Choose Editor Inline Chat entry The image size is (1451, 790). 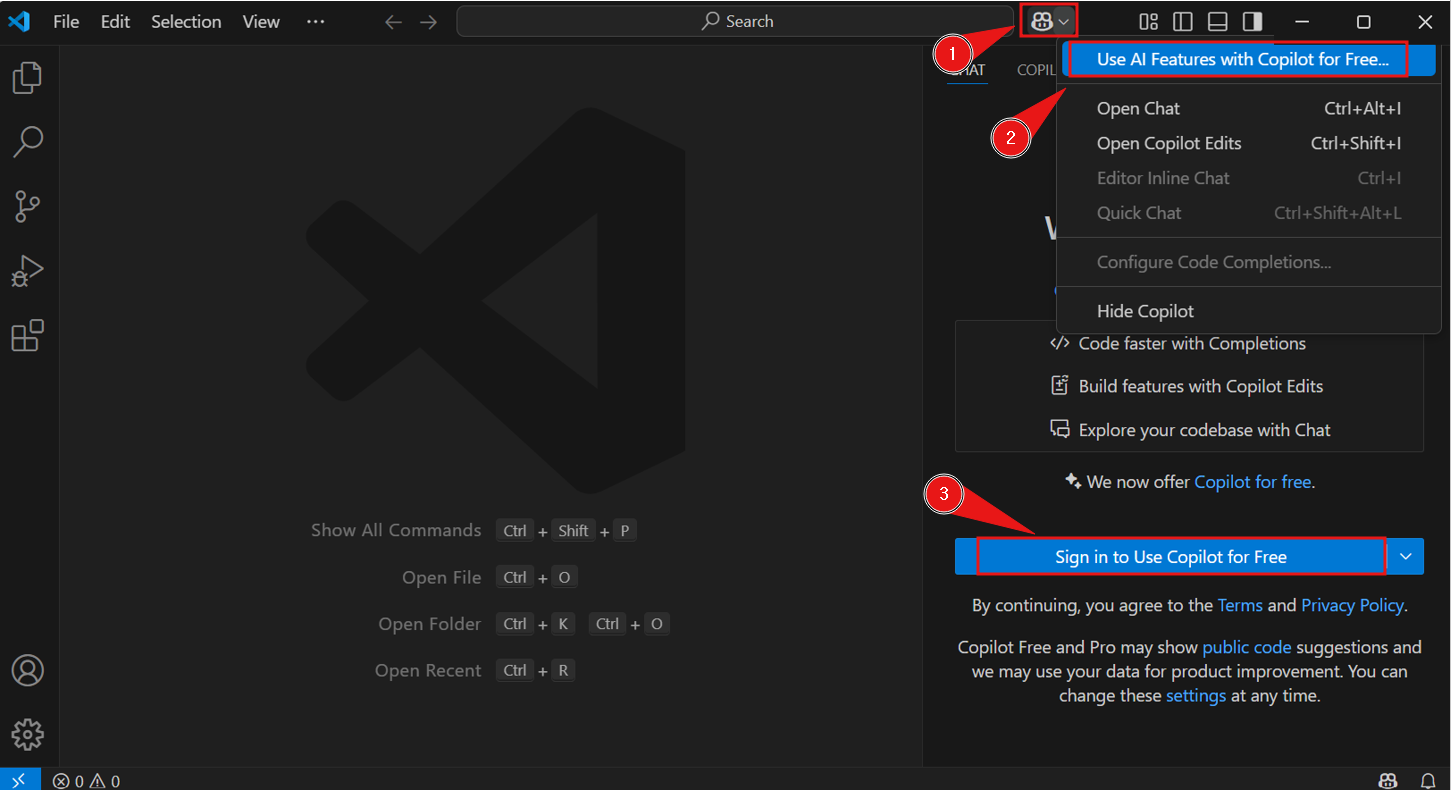[x=1248, y=178]
